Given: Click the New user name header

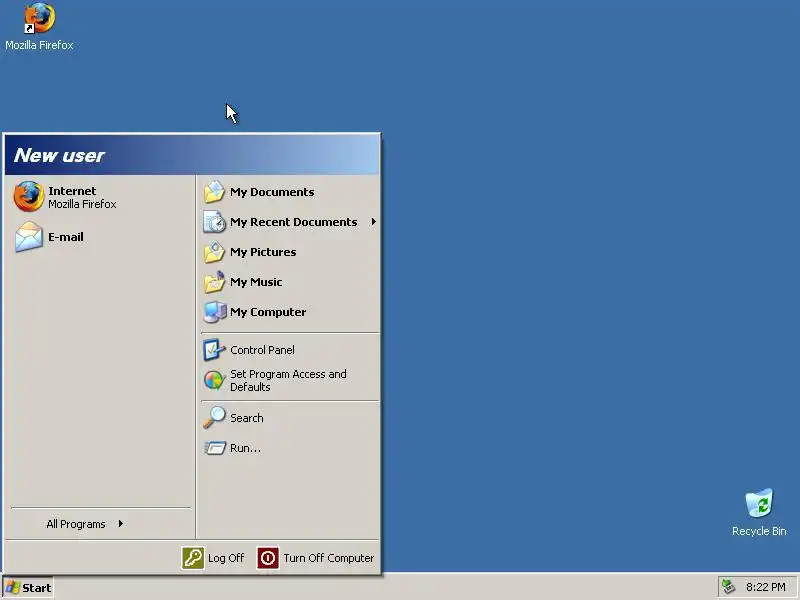Looking at the screenshot, I should (x=59, y=155).
